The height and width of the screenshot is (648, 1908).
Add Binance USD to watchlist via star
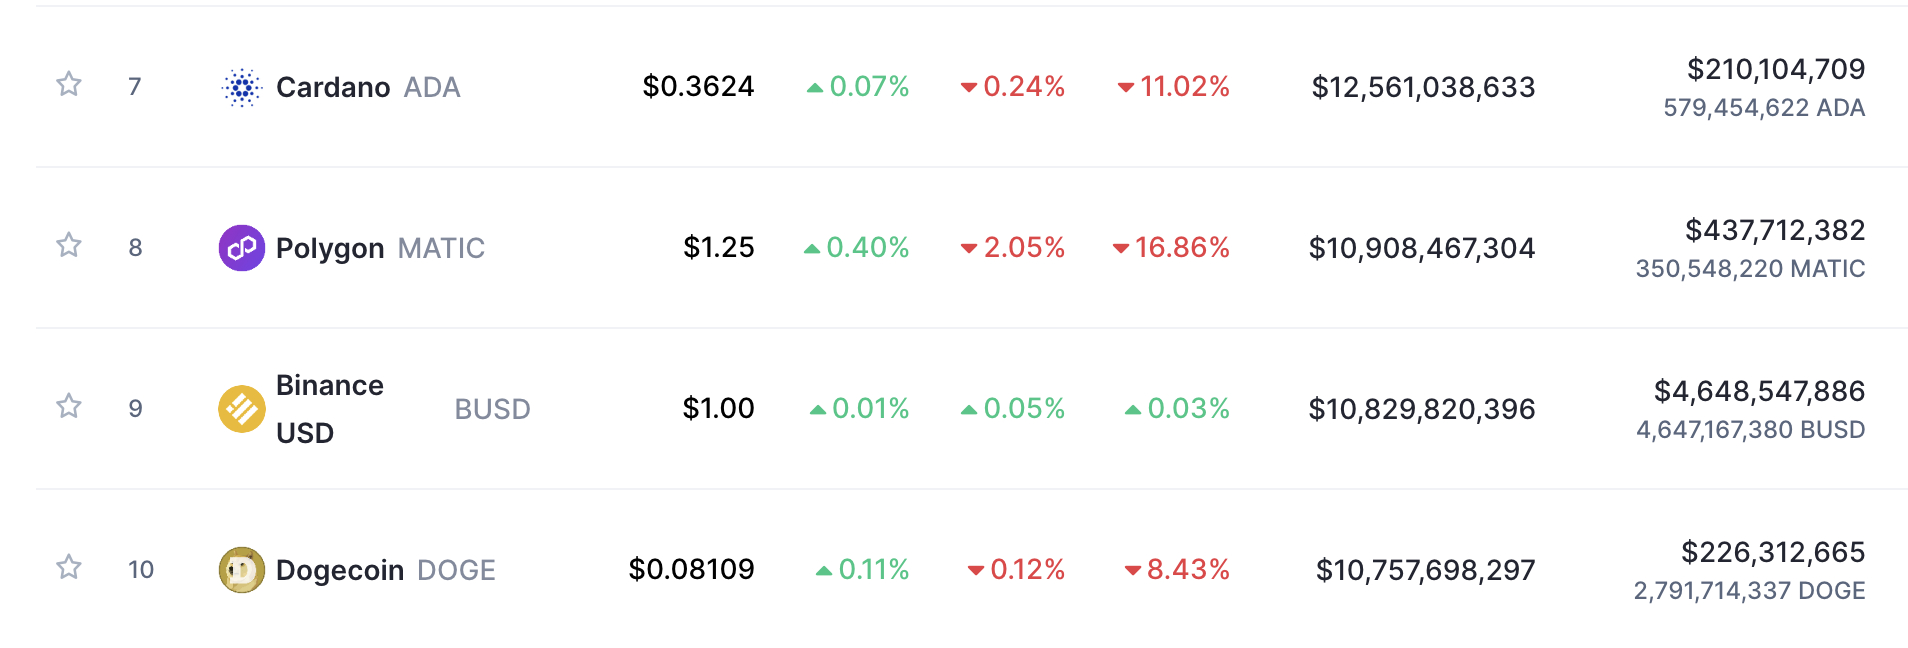[x=68, y=406]
